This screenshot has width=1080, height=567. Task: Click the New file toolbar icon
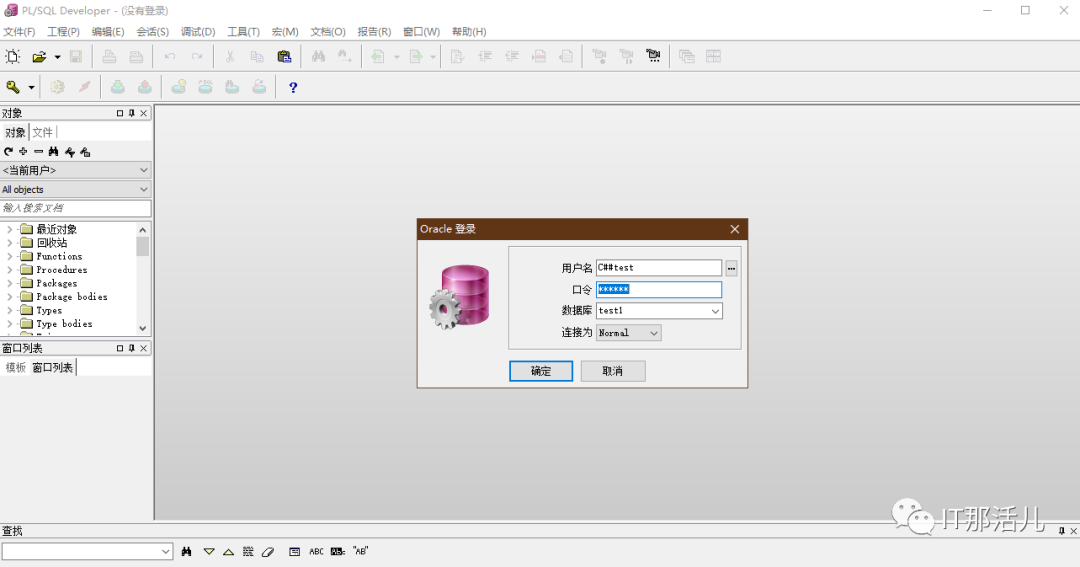coord(13,56)
